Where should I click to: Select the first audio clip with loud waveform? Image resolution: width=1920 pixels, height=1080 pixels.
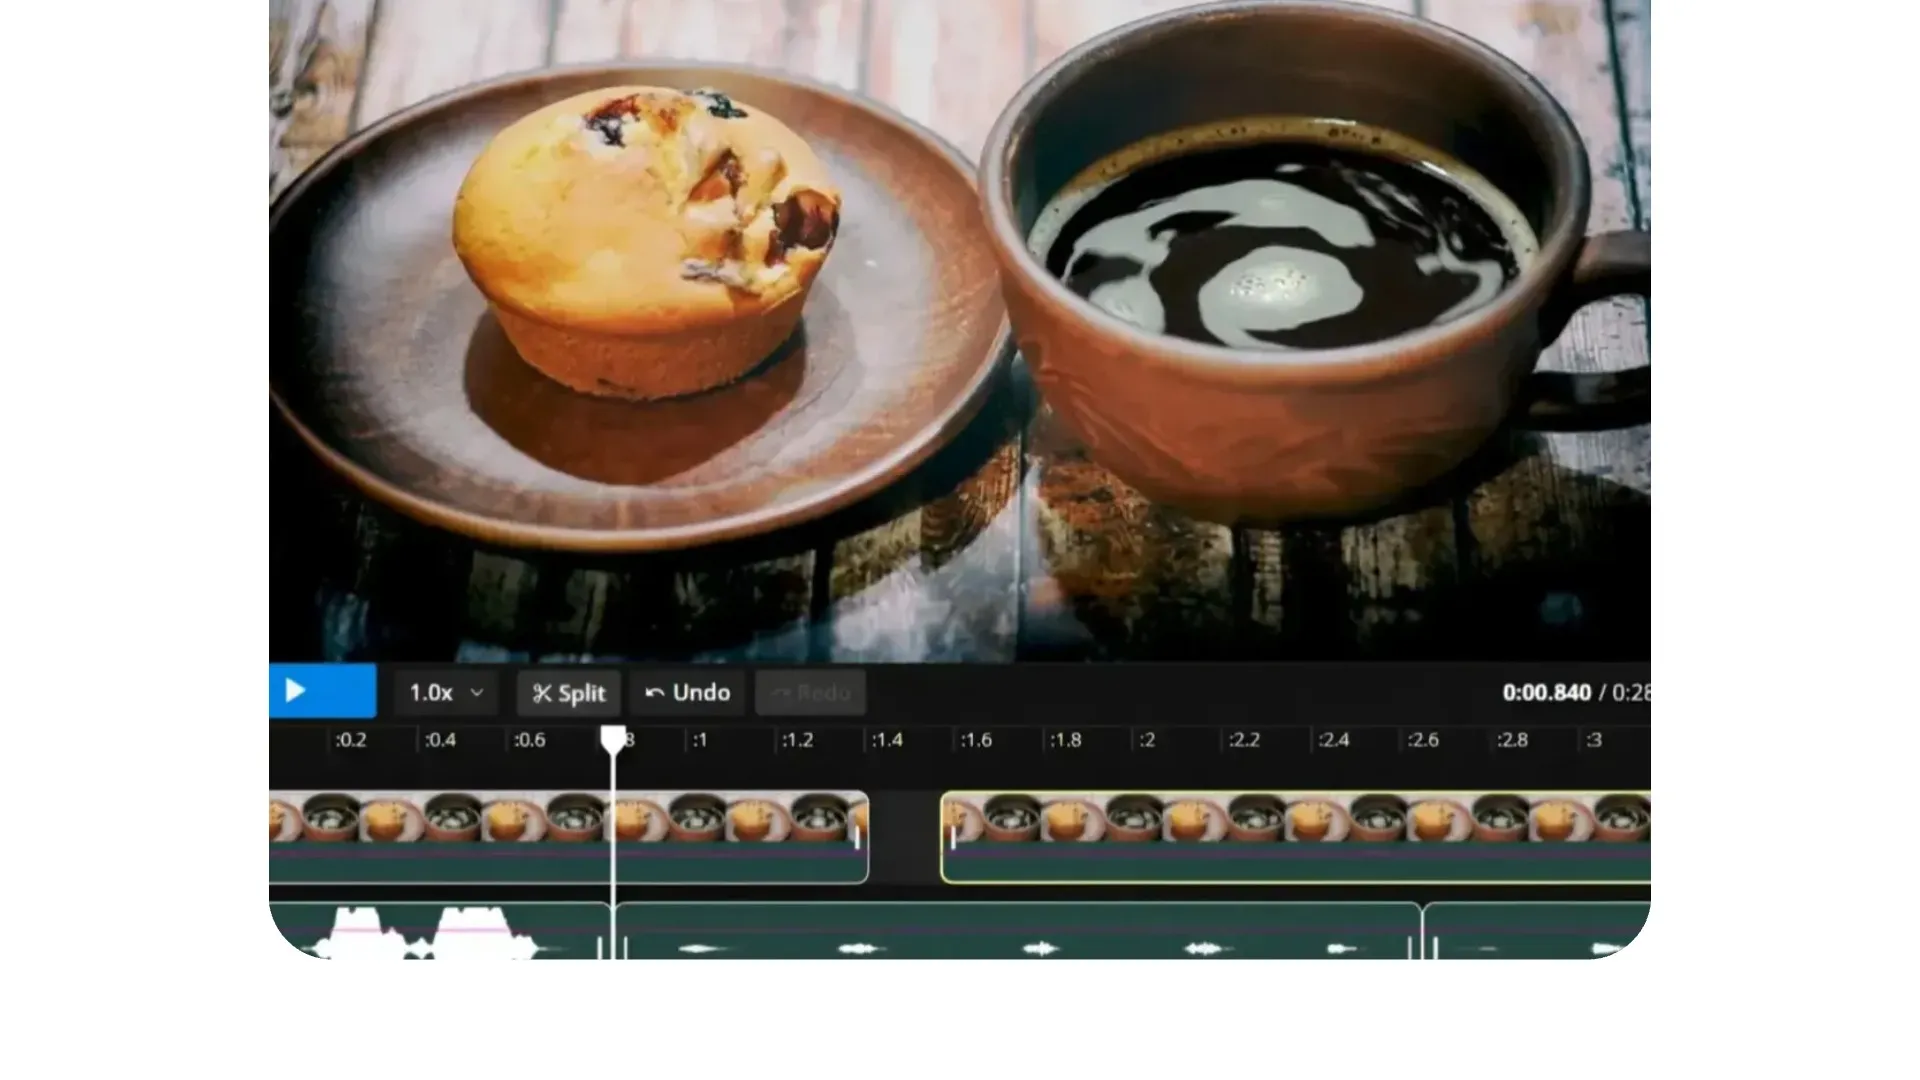440,930
